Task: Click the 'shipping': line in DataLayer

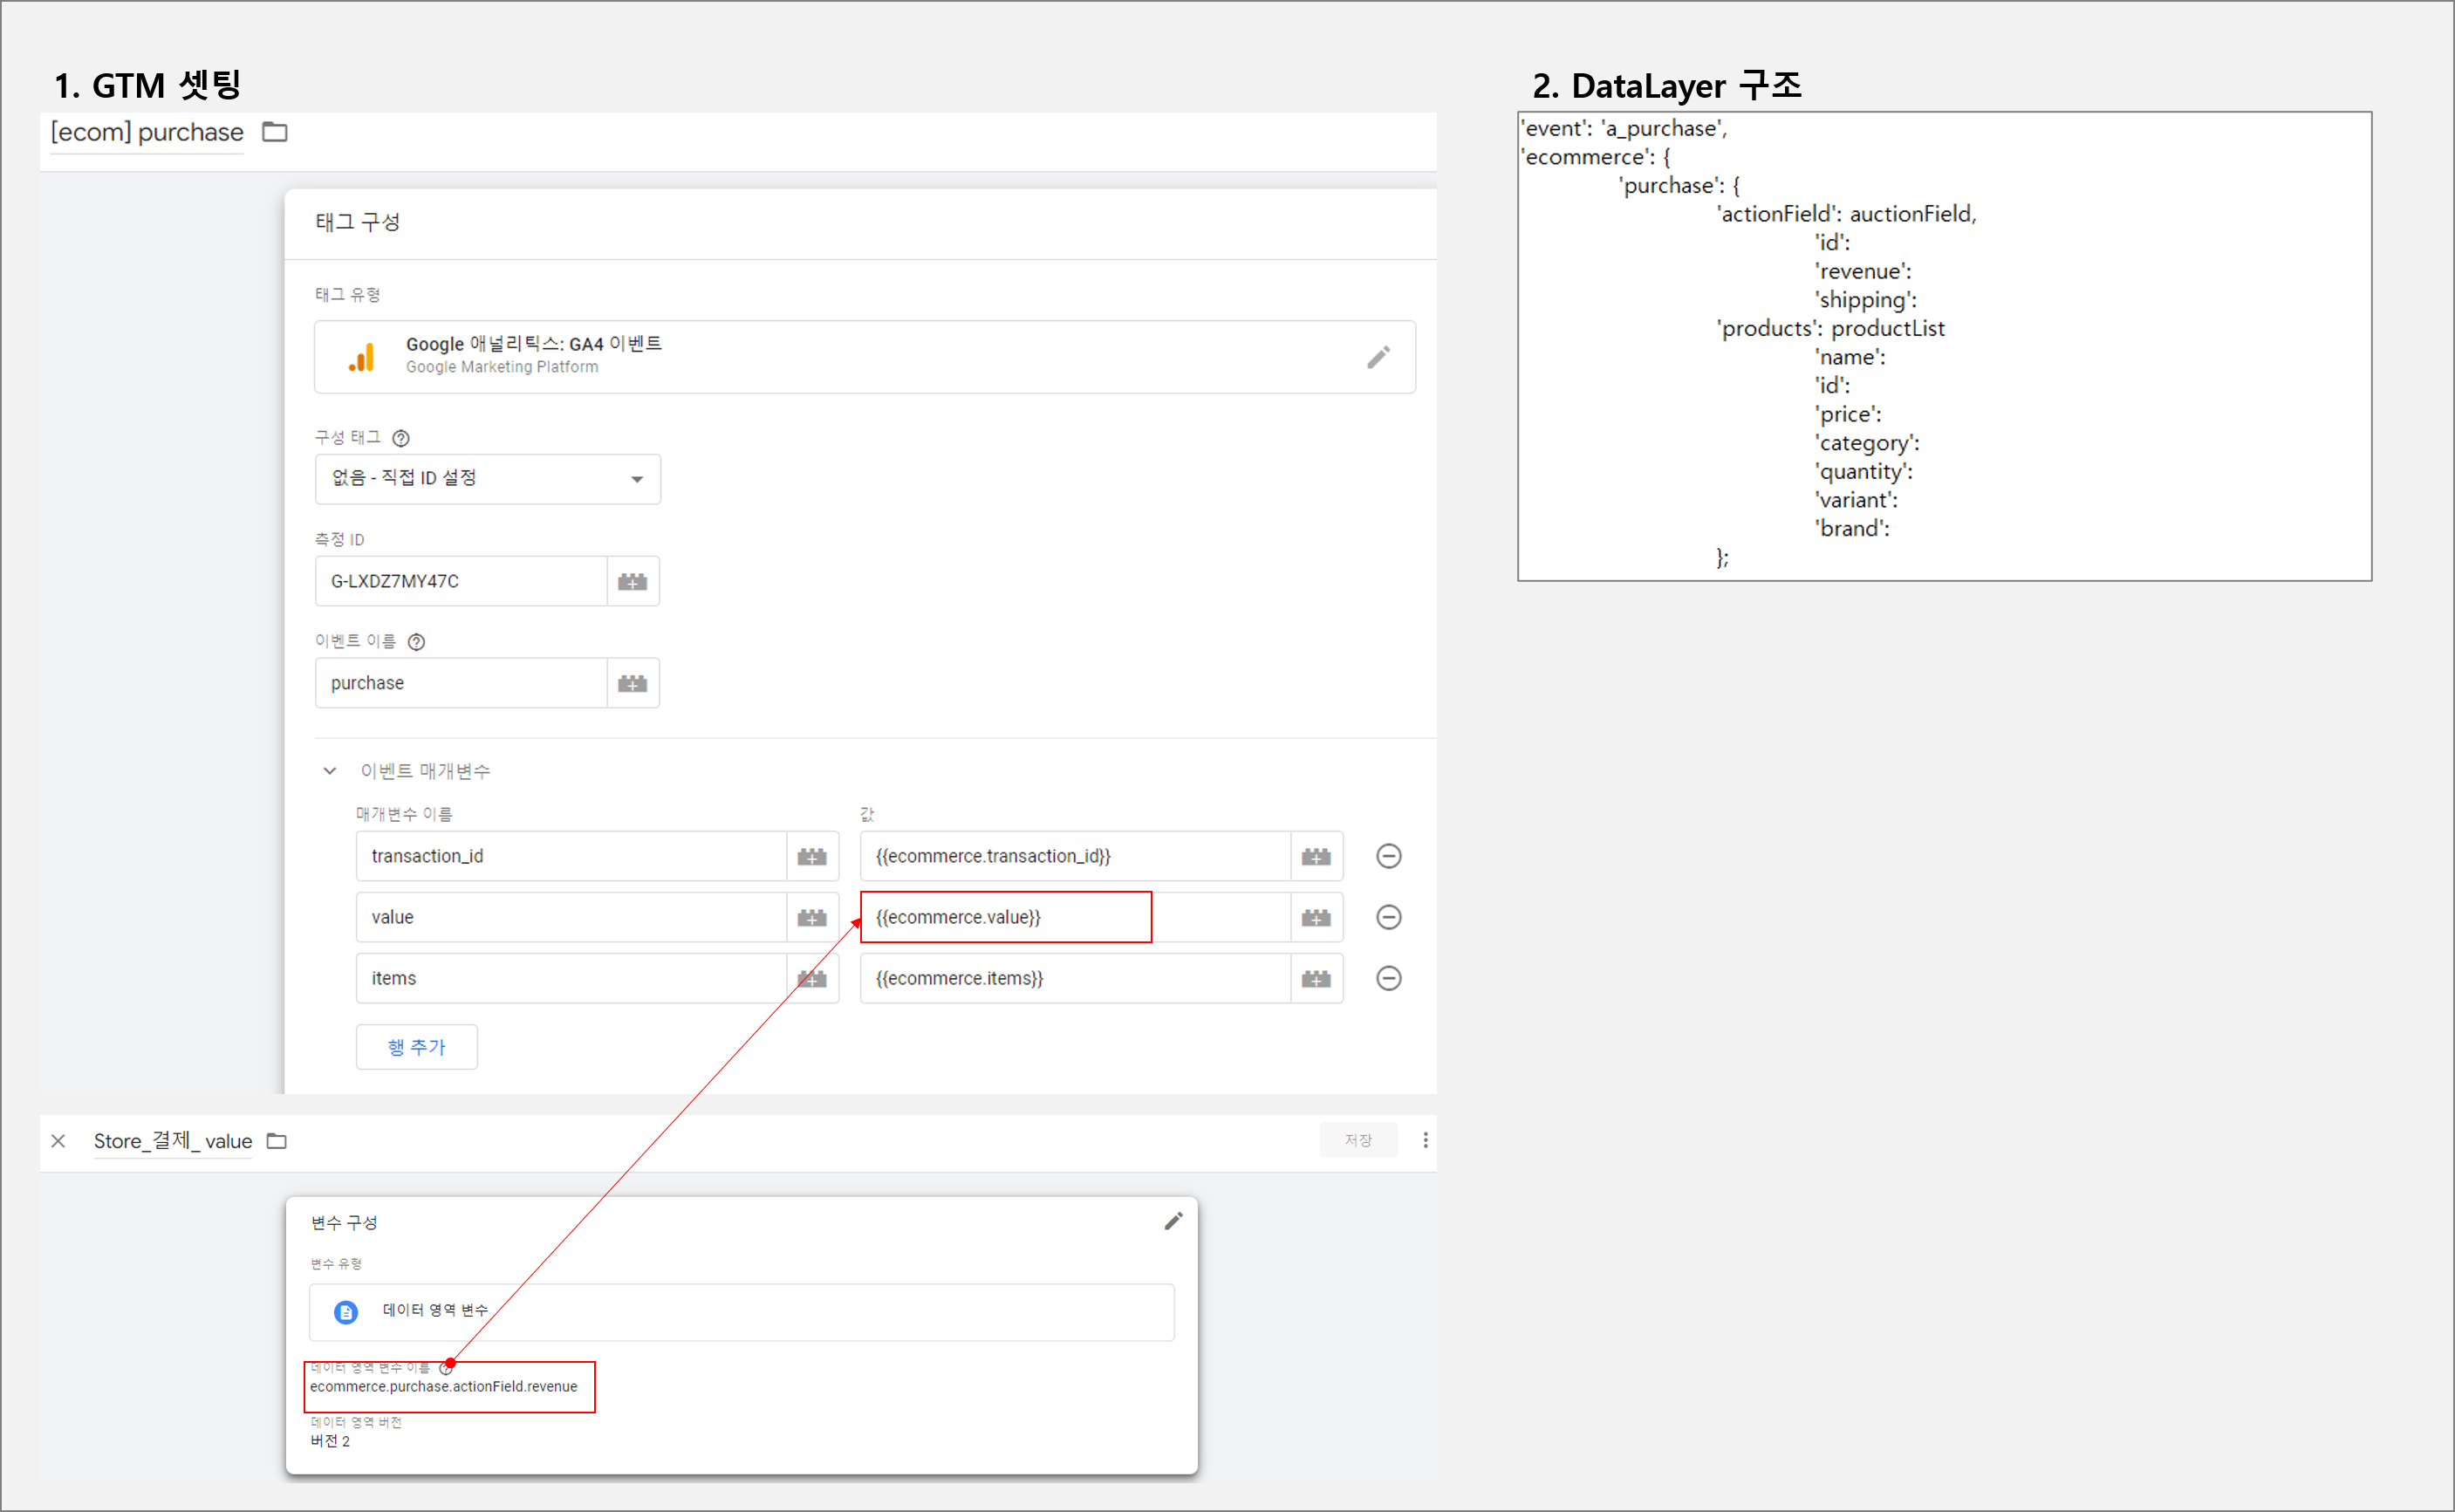Action: tap(1866, 300)
